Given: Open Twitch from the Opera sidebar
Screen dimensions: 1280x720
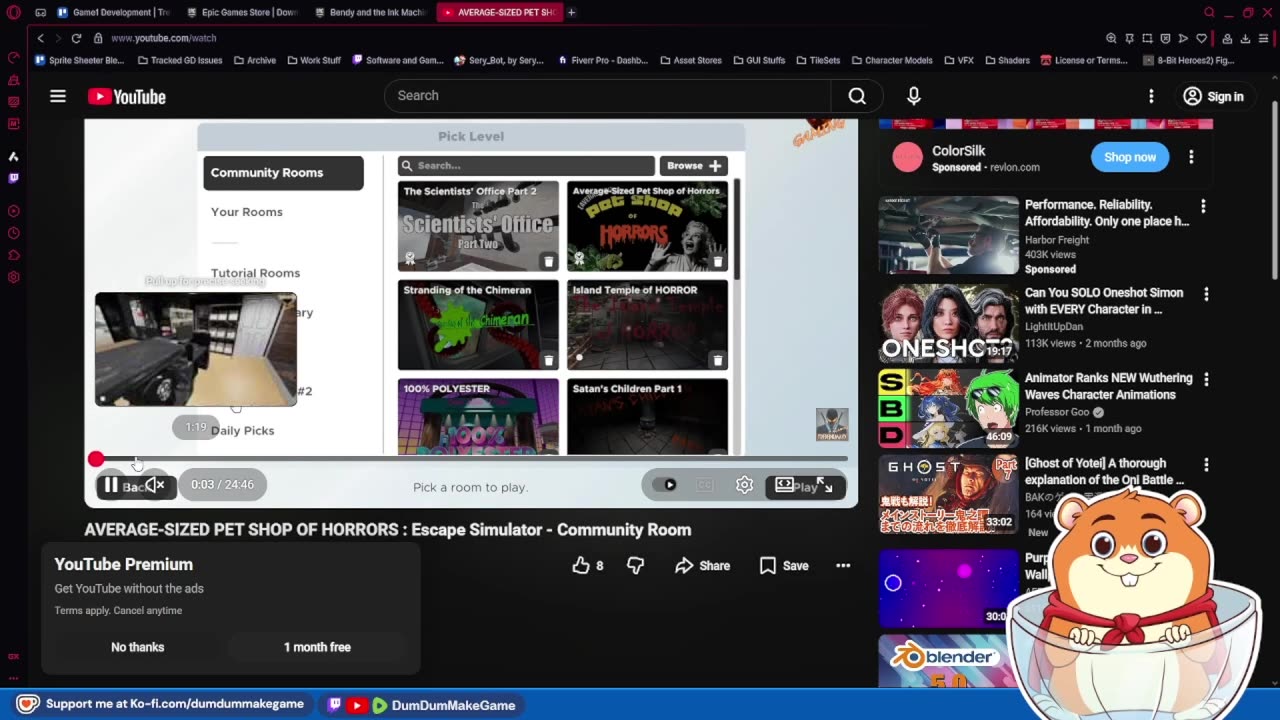Looking at the screenshot, I should [14, 179].
